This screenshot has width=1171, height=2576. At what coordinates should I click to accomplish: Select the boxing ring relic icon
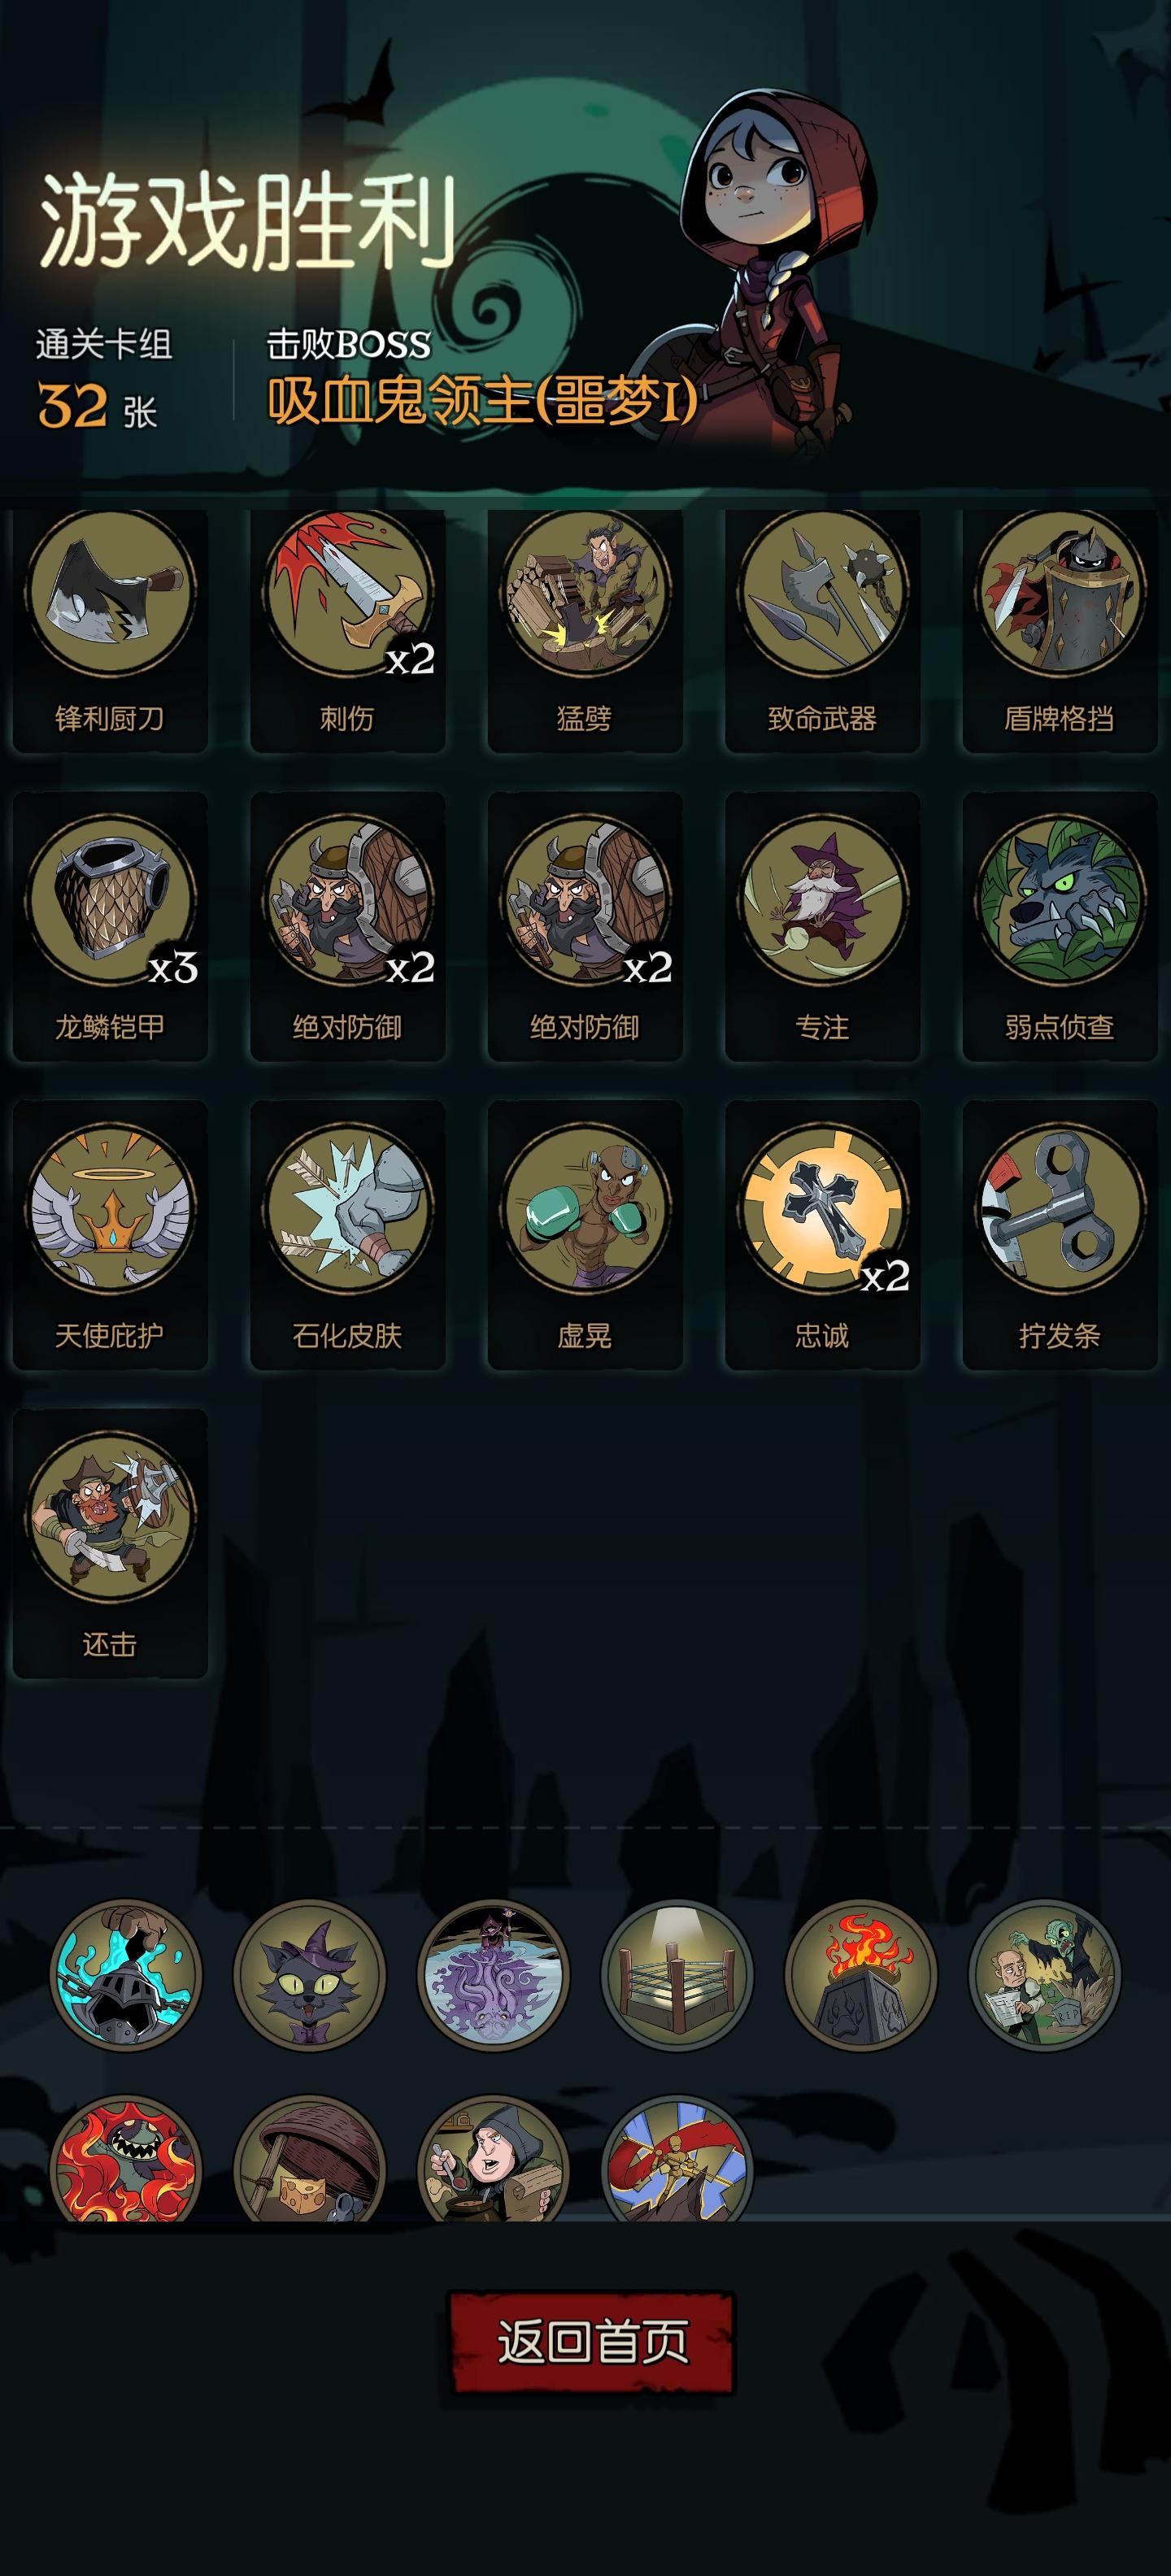click(677, 1975)
